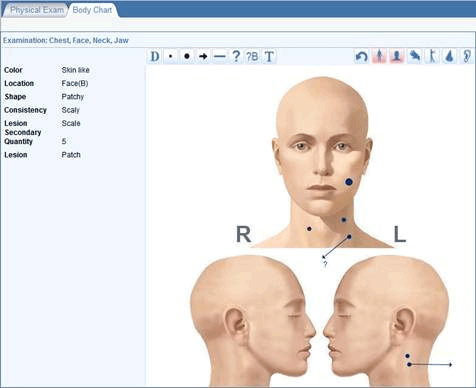Screen dimensions: 476x388
Task: Click the neck marker near the R label
Action: [x=309, y=229]
